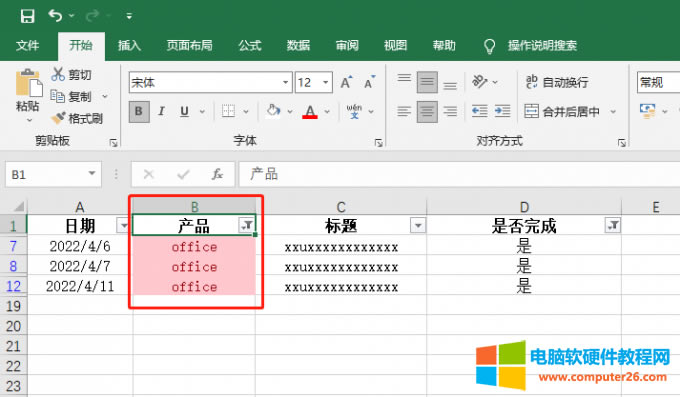Click the Merge & Center (合并后居中) button
680x397 pixels.
click(562, 112)
